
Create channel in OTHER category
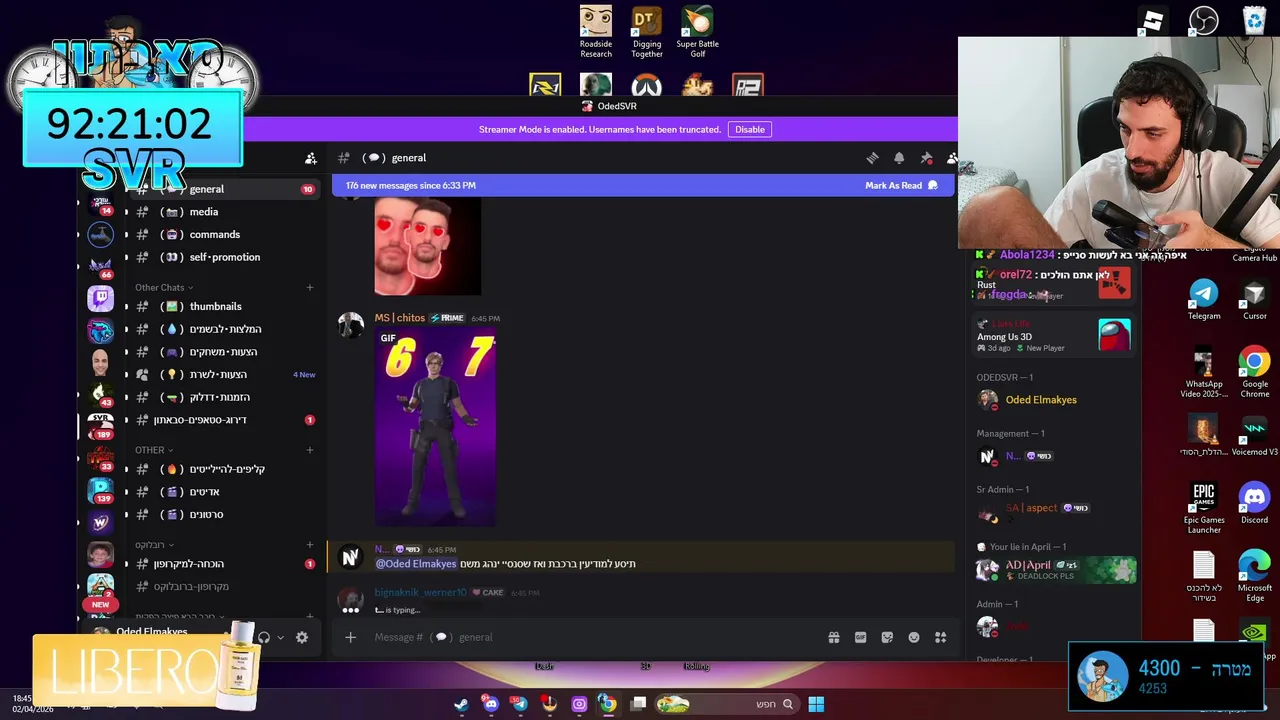309,450
